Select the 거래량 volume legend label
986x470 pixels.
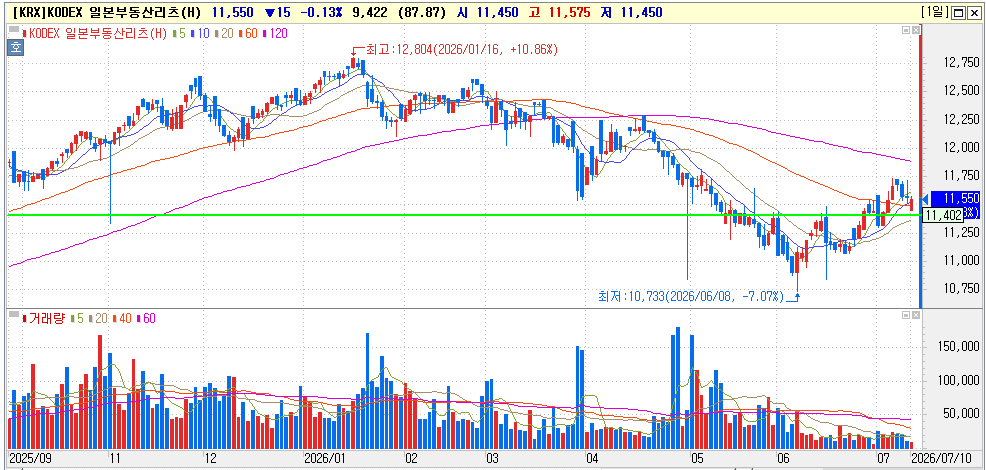tap(43, 318)
